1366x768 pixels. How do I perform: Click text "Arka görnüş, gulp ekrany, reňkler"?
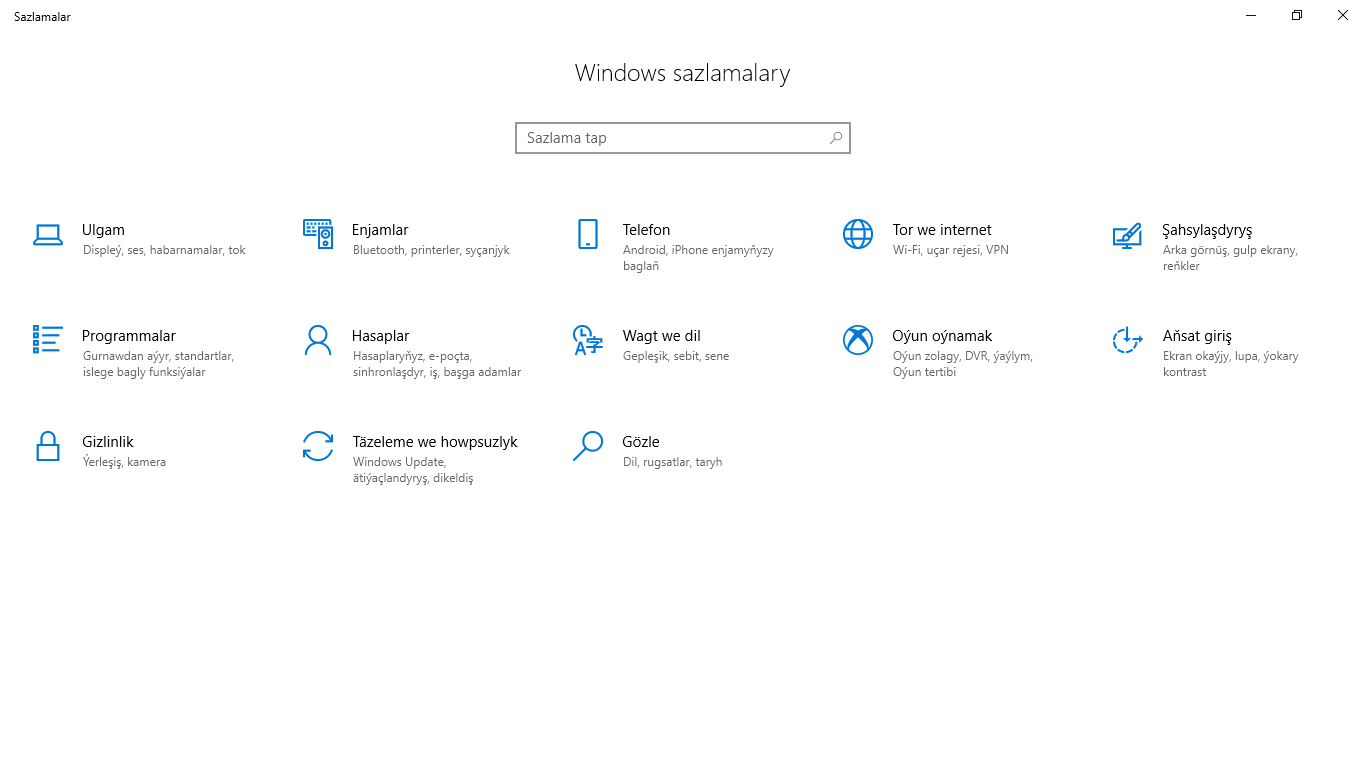click(1230, 258)
